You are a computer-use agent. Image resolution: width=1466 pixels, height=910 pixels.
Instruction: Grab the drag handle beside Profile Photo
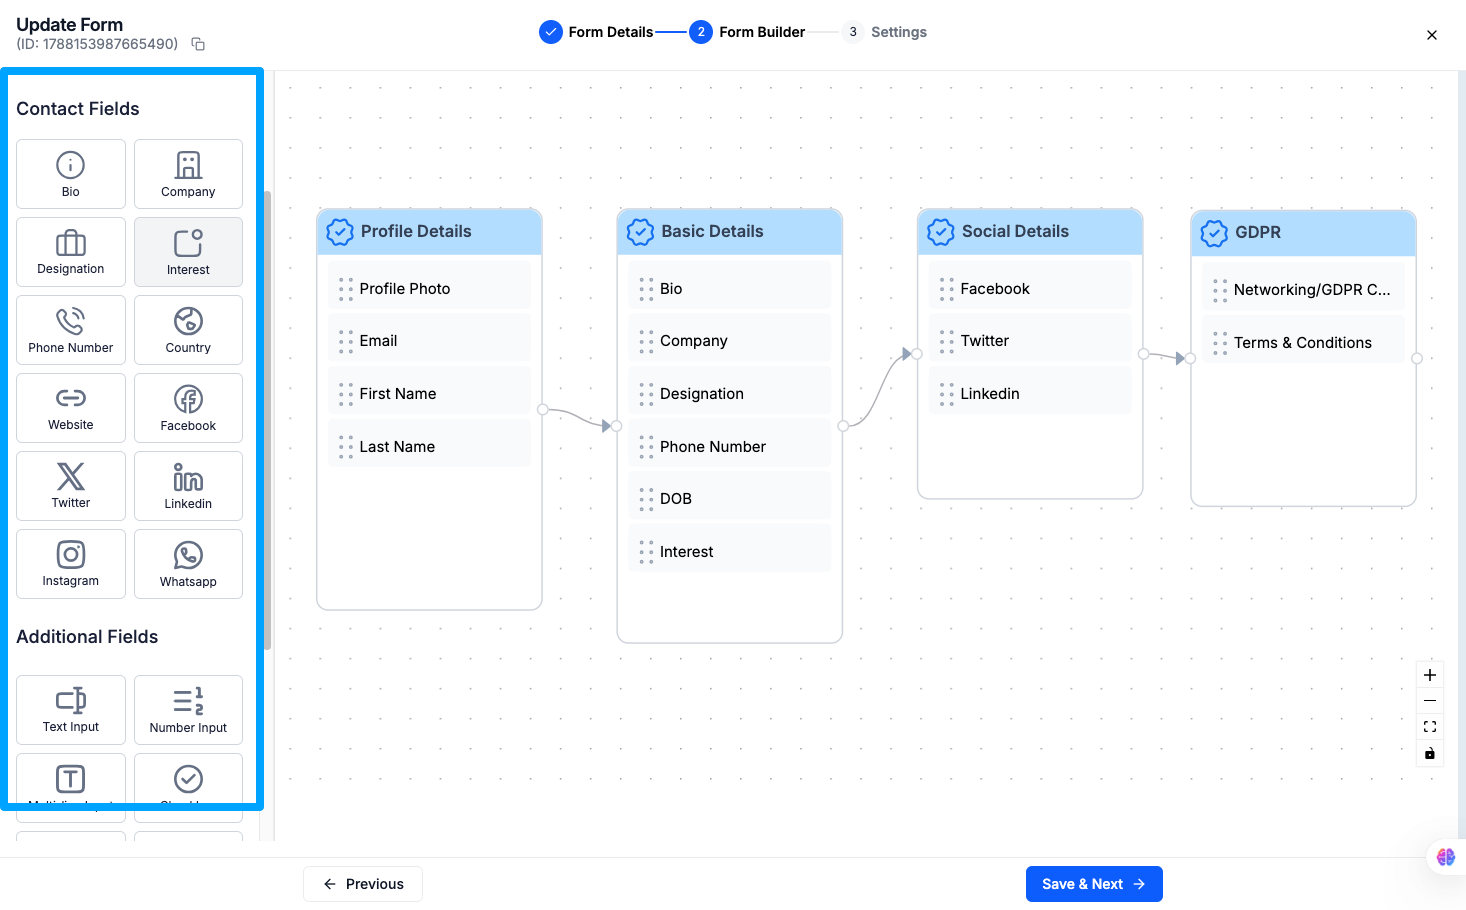tap(346, 289)
